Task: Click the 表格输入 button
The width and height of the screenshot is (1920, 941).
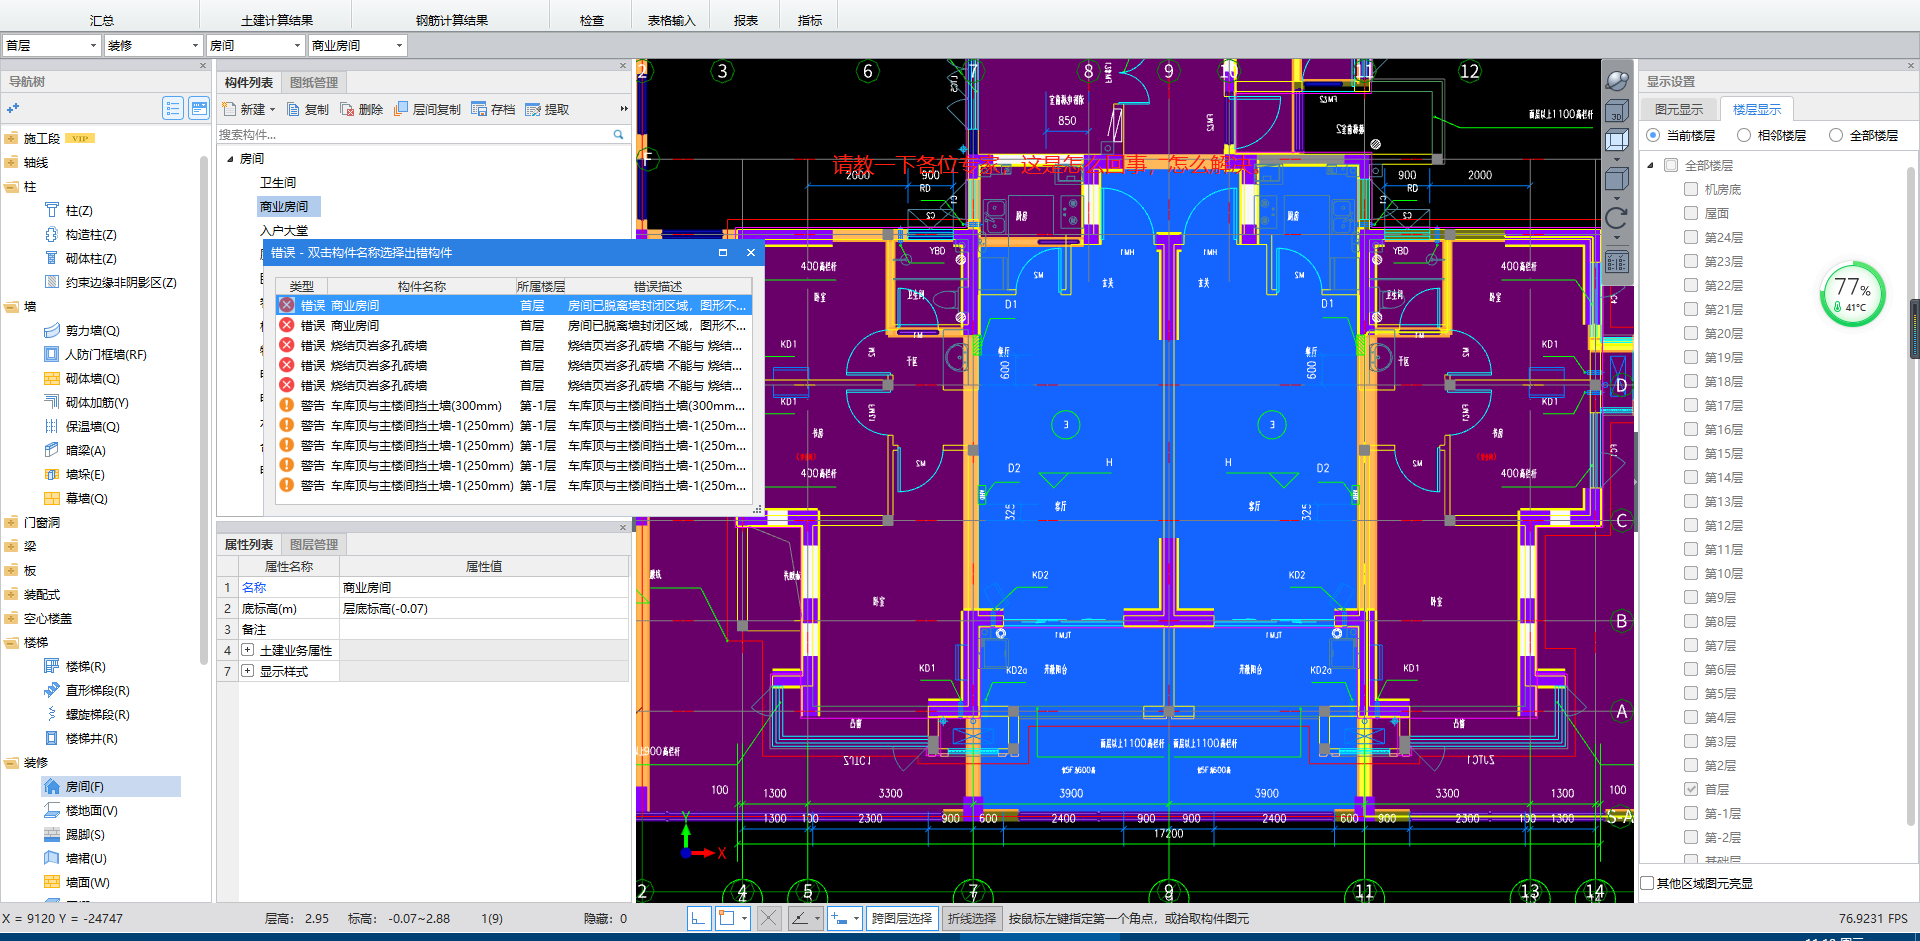Action: point(671,20)
